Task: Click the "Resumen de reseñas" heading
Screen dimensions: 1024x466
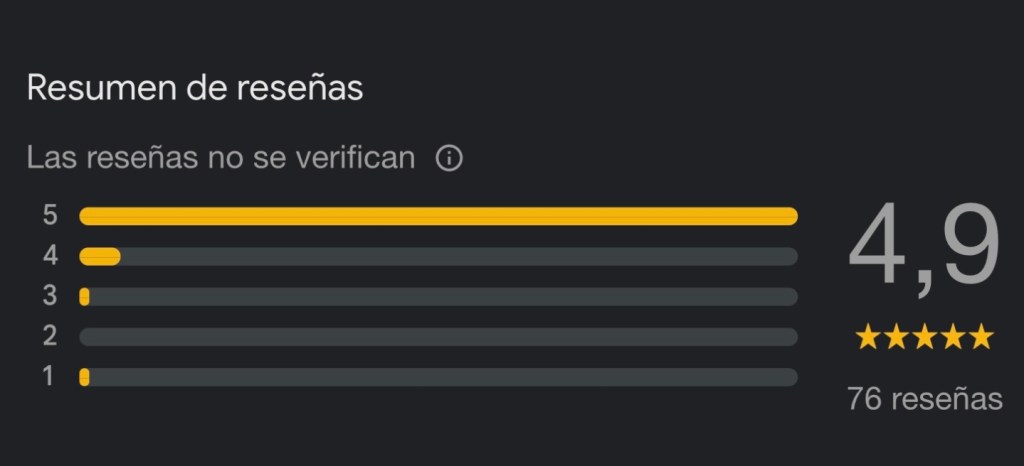Action: pyautogui.click(x=194, y=88)
